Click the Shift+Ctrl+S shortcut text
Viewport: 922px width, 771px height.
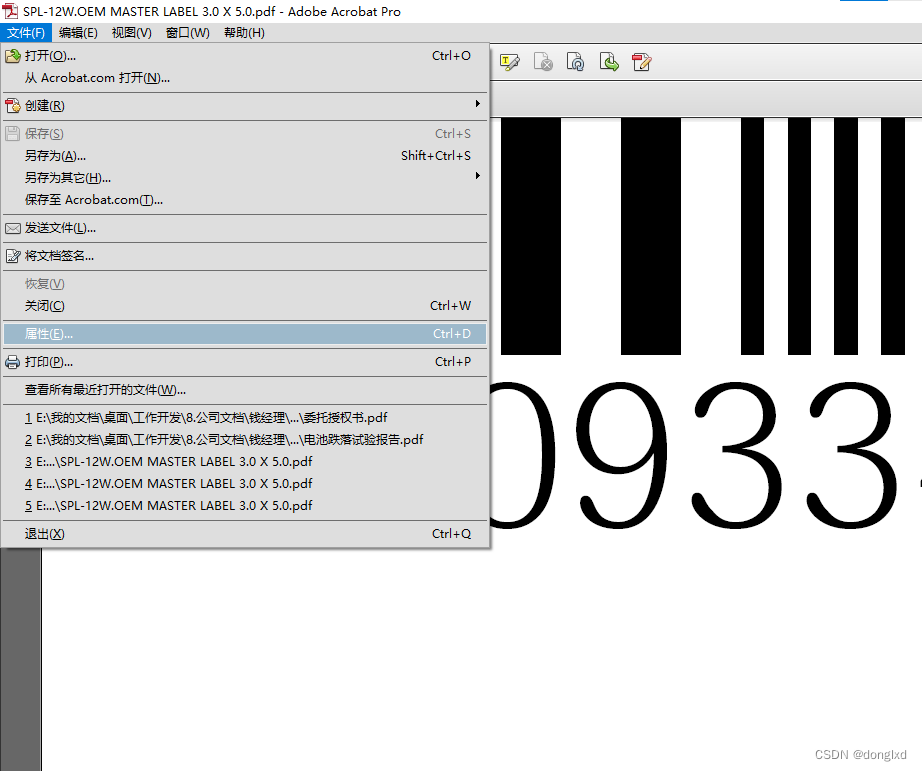click(436, 156)
